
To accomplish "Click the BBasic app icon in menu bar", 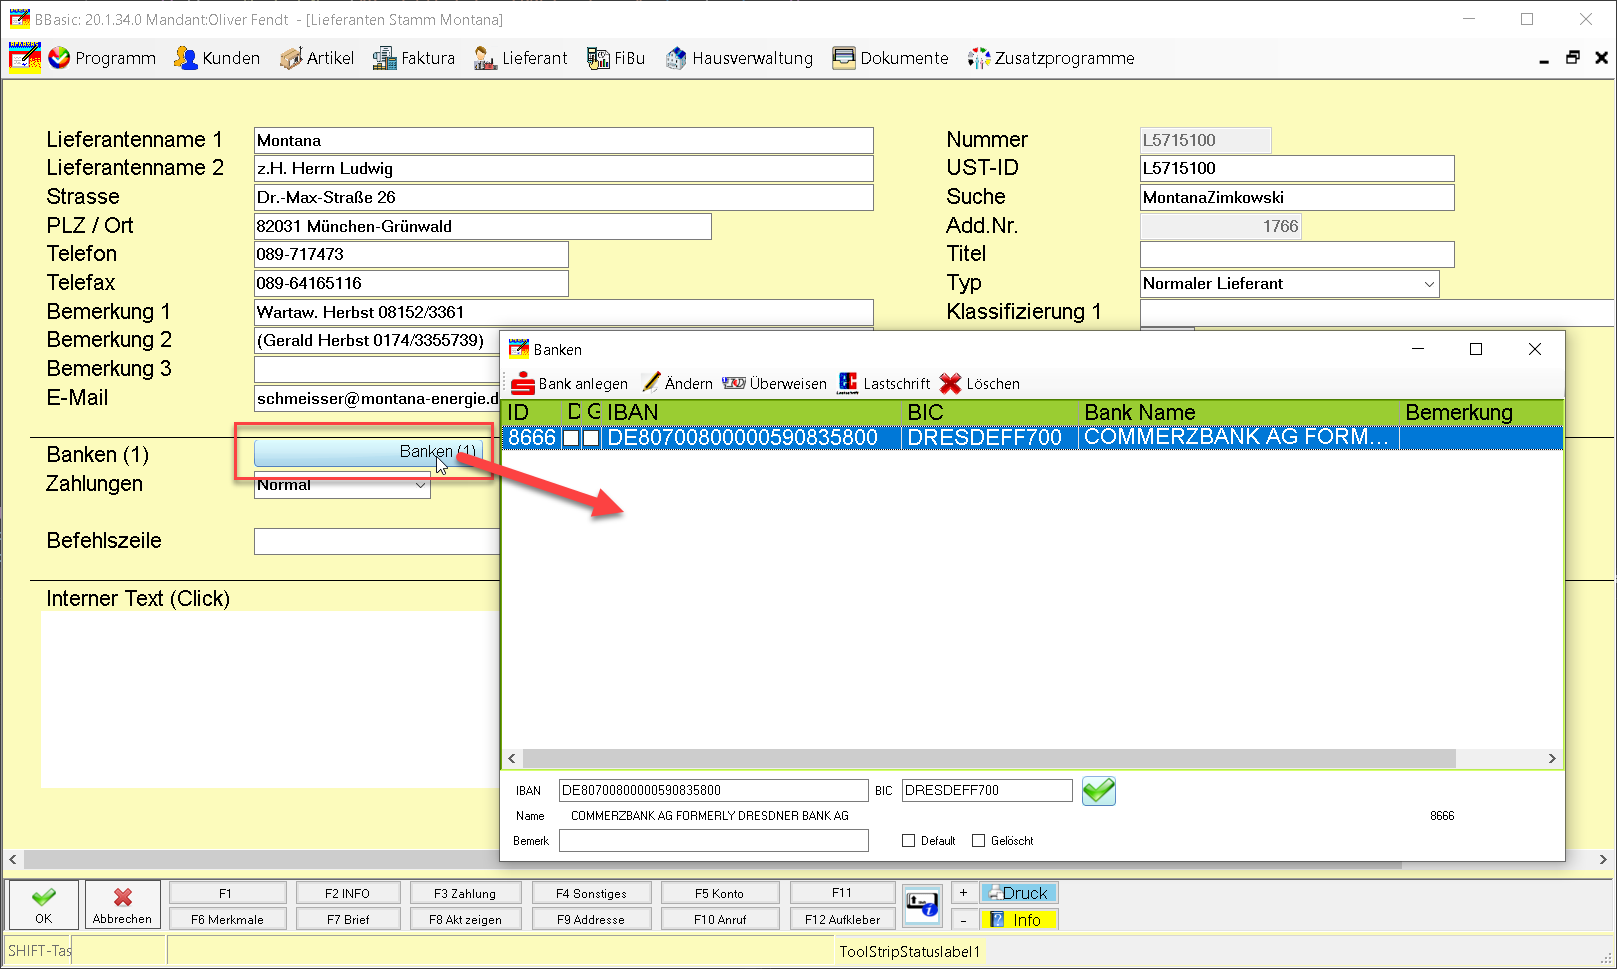I will (x=25, y=58).
